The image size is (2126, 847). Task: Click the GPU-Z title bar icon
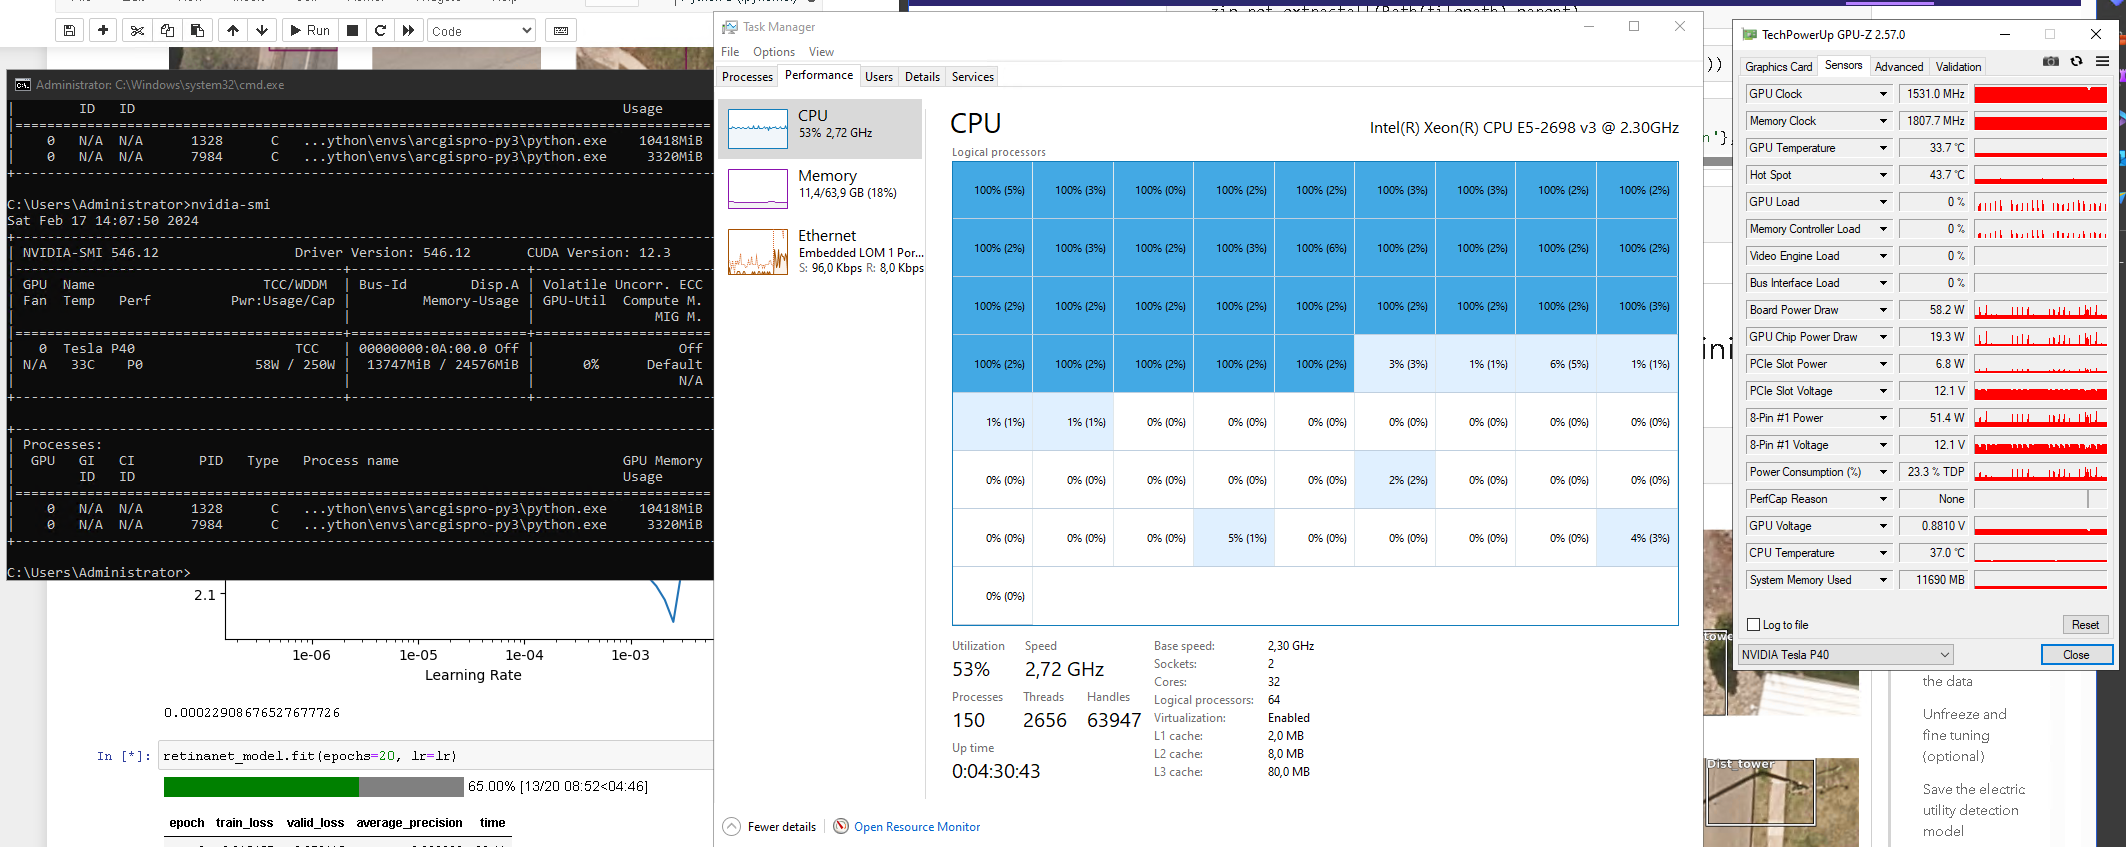[x=1749, y=34]
